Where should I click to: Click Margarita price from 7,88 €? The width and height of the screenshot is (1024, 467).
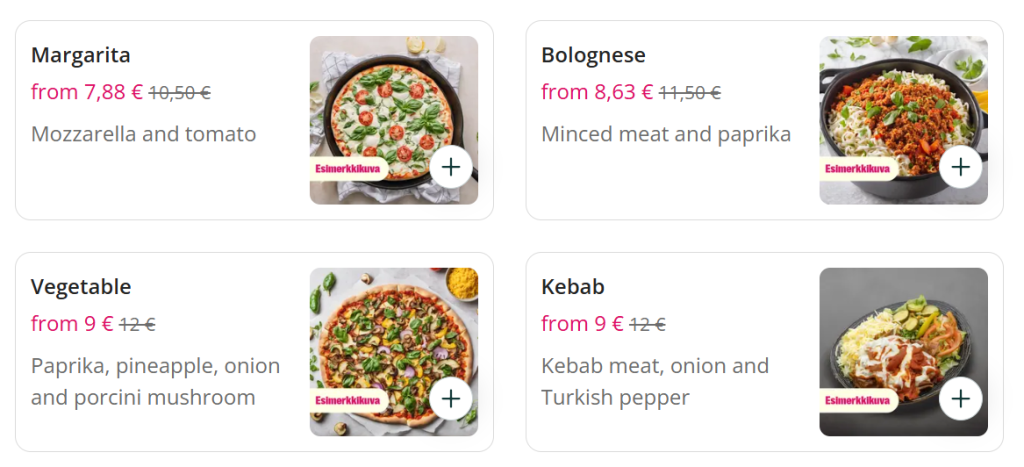tap(87, 92)
